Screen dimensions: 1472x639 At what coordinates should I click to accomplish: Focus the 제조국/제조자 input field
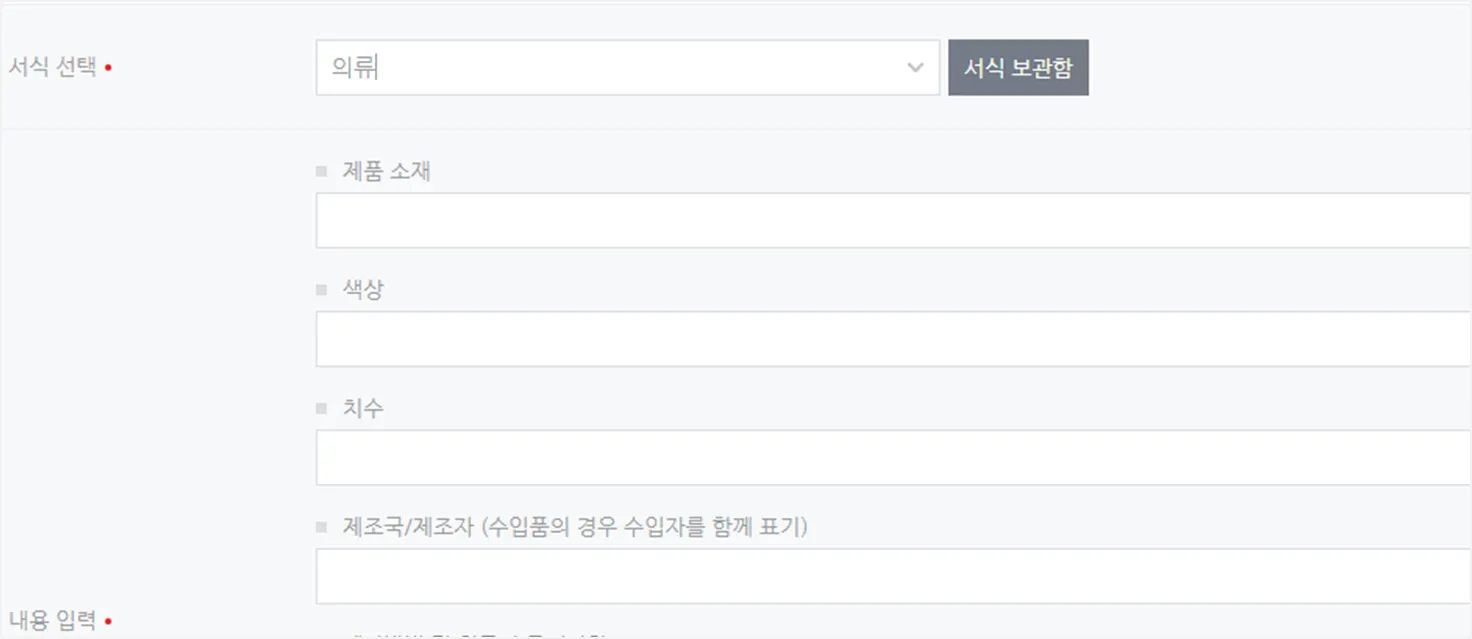[x=894, y=576]
